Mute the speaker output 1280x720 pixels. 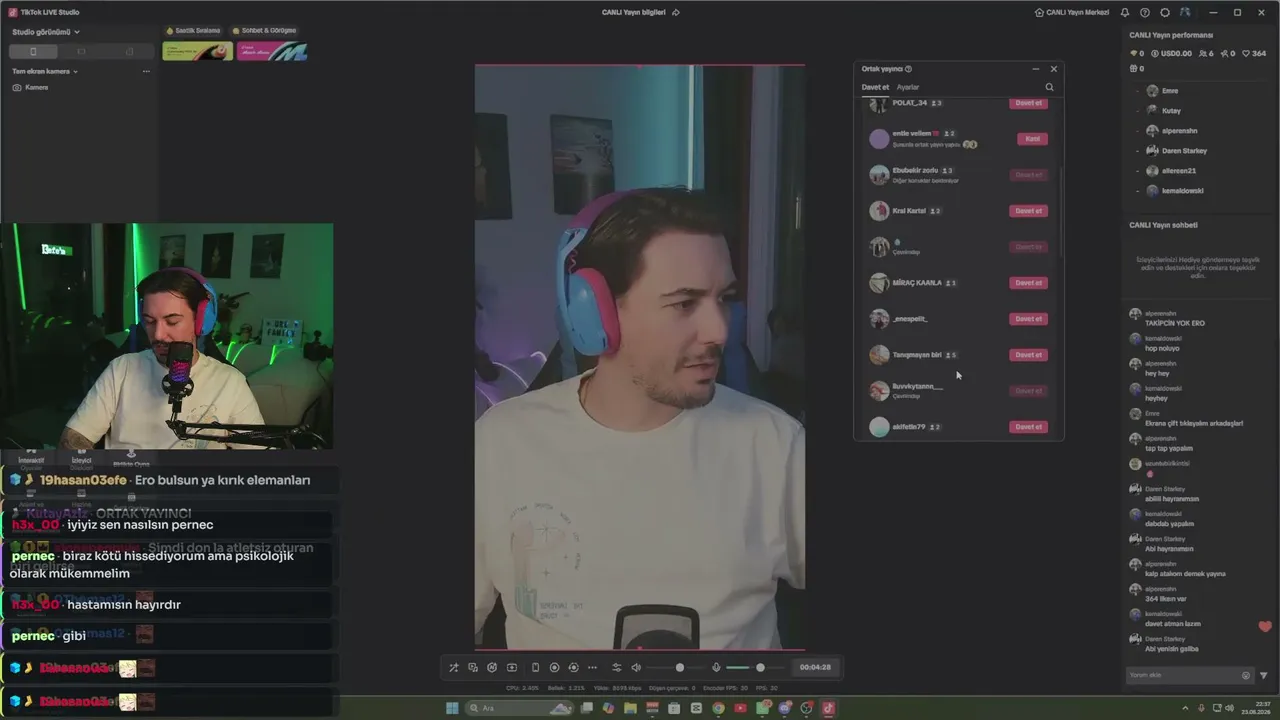636,667
